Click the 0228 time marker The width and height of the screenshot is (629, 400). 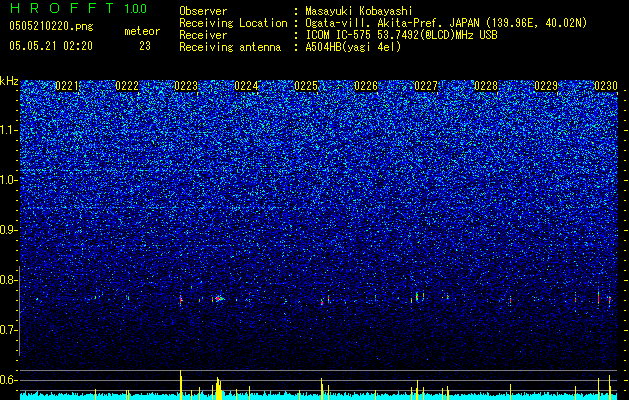(486, 86)
